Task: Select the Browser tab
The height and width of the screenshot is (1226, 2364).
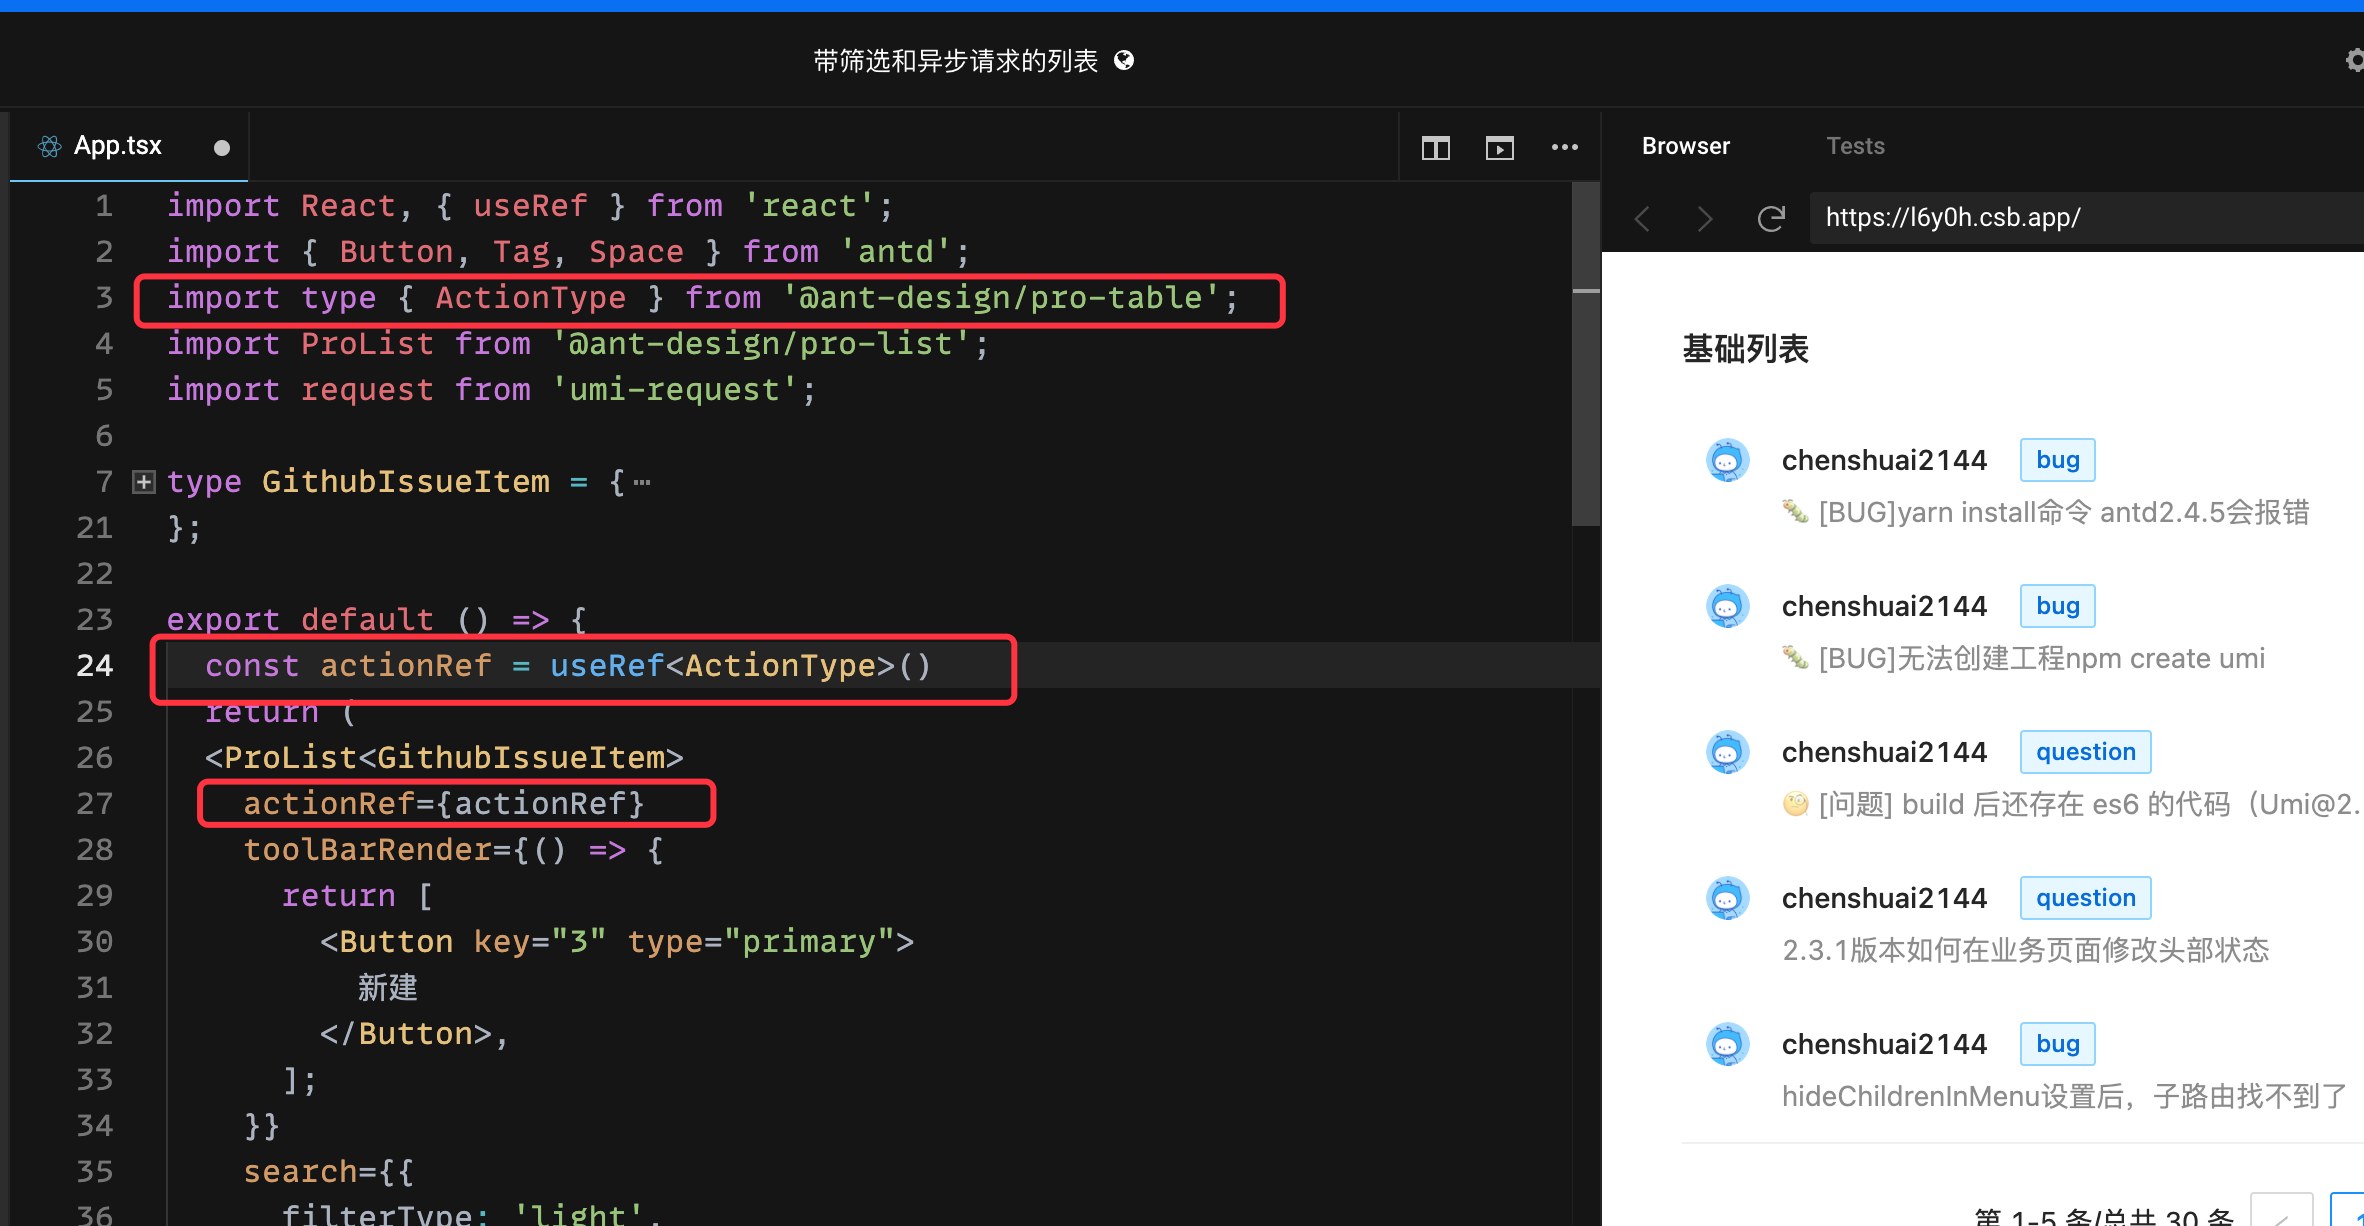Action: tap(1686, 146)
